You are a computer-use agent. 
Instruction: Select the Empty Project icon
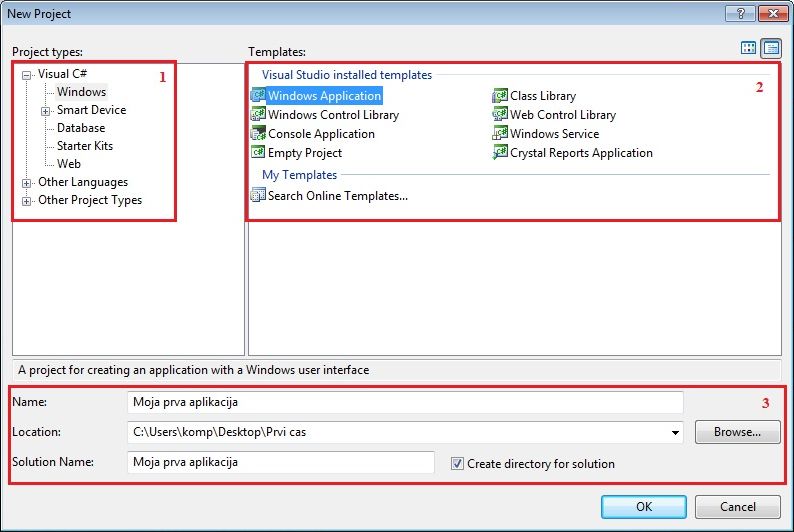[258, 152]
